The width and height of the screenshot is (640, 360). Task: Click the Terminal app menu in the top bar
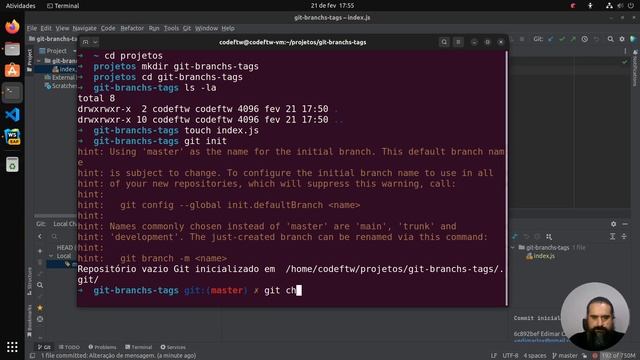tap(63, 6)
